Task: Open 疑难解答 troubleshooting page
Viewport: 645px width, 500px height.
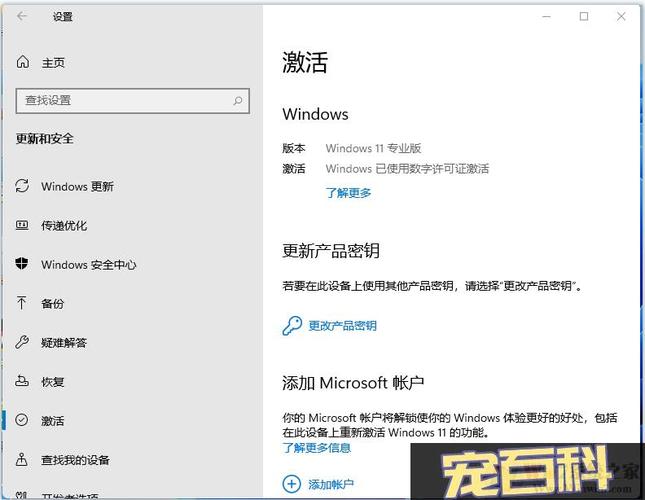Action: (x=64, y=343)
